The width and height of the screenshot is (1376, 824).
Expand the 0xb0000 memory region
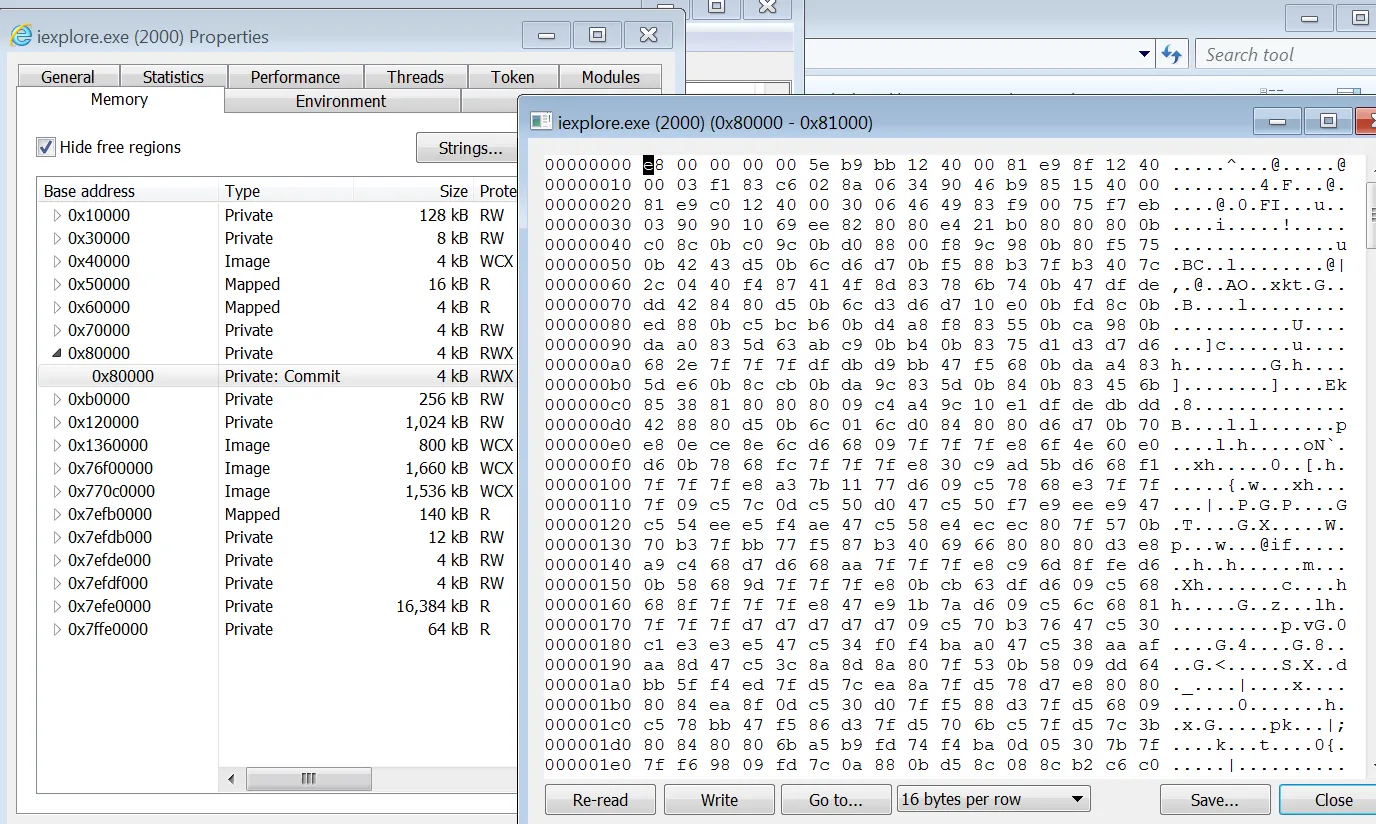pyautogui.click(x=56, y=399)
